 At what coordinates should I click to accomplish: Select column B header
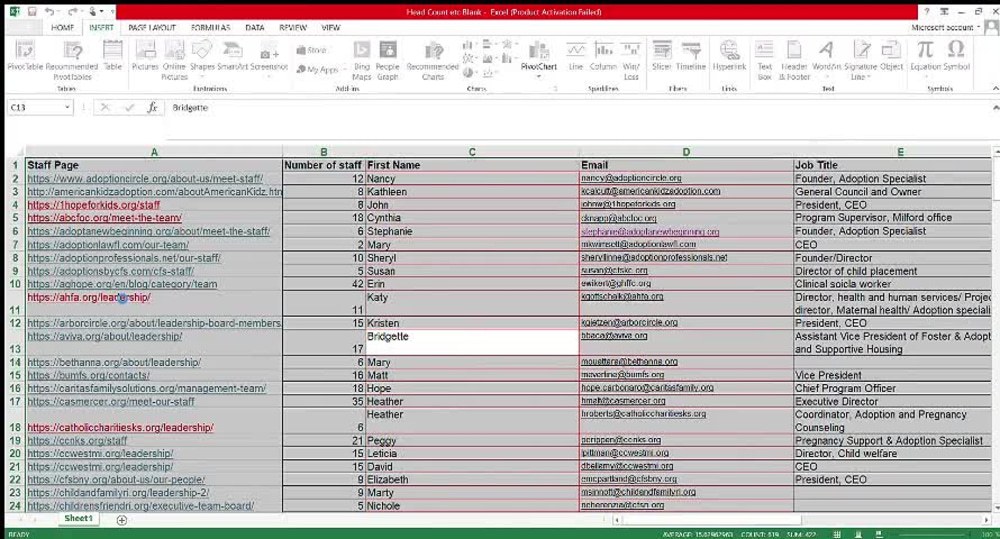323,152
